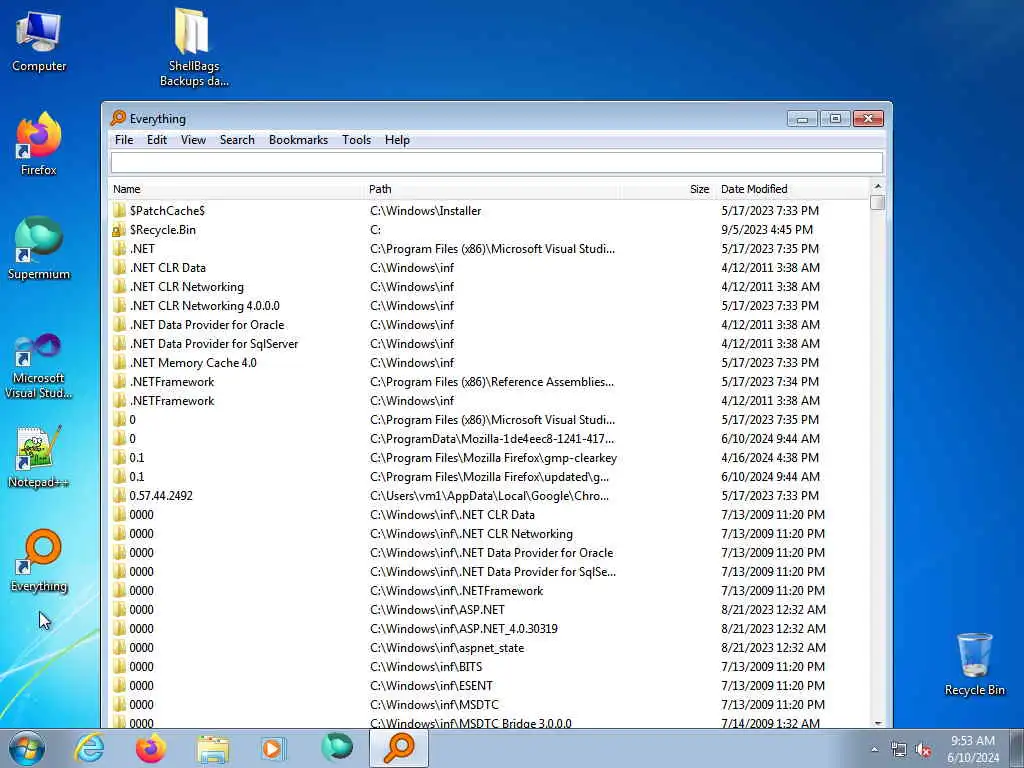Click the 9/5/2023 4:45 PM date
The width and height of the screenshot is (1024, 768).
tap(767, 230)
